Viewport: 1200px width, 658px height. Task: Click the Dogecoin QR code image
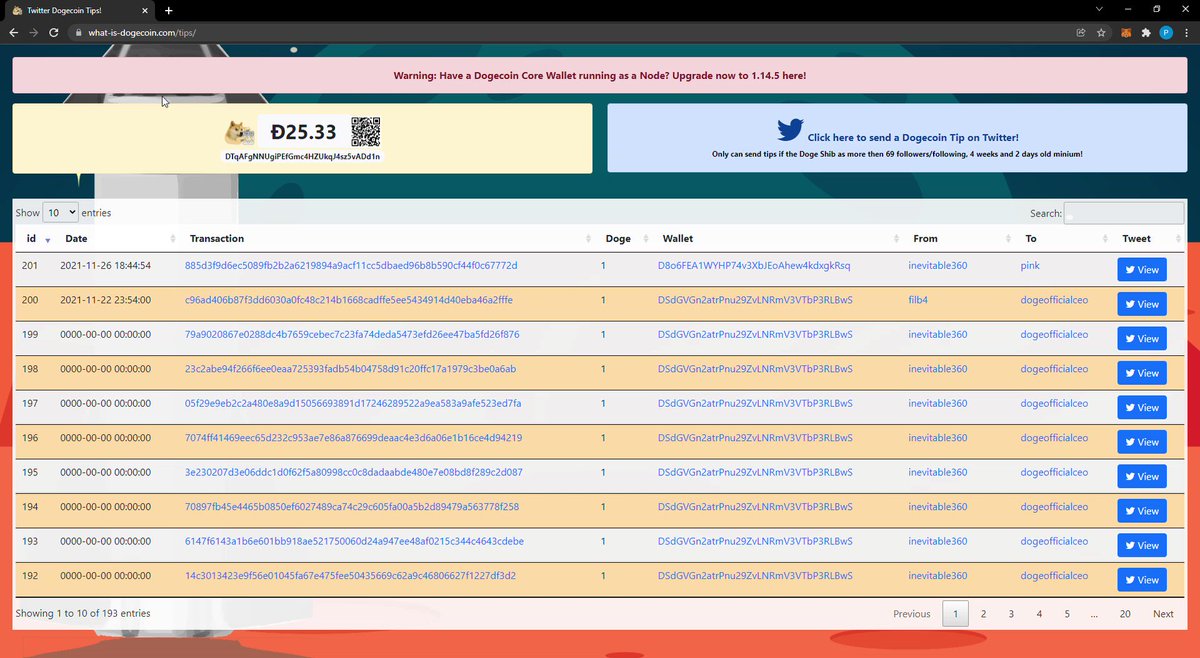366,133
